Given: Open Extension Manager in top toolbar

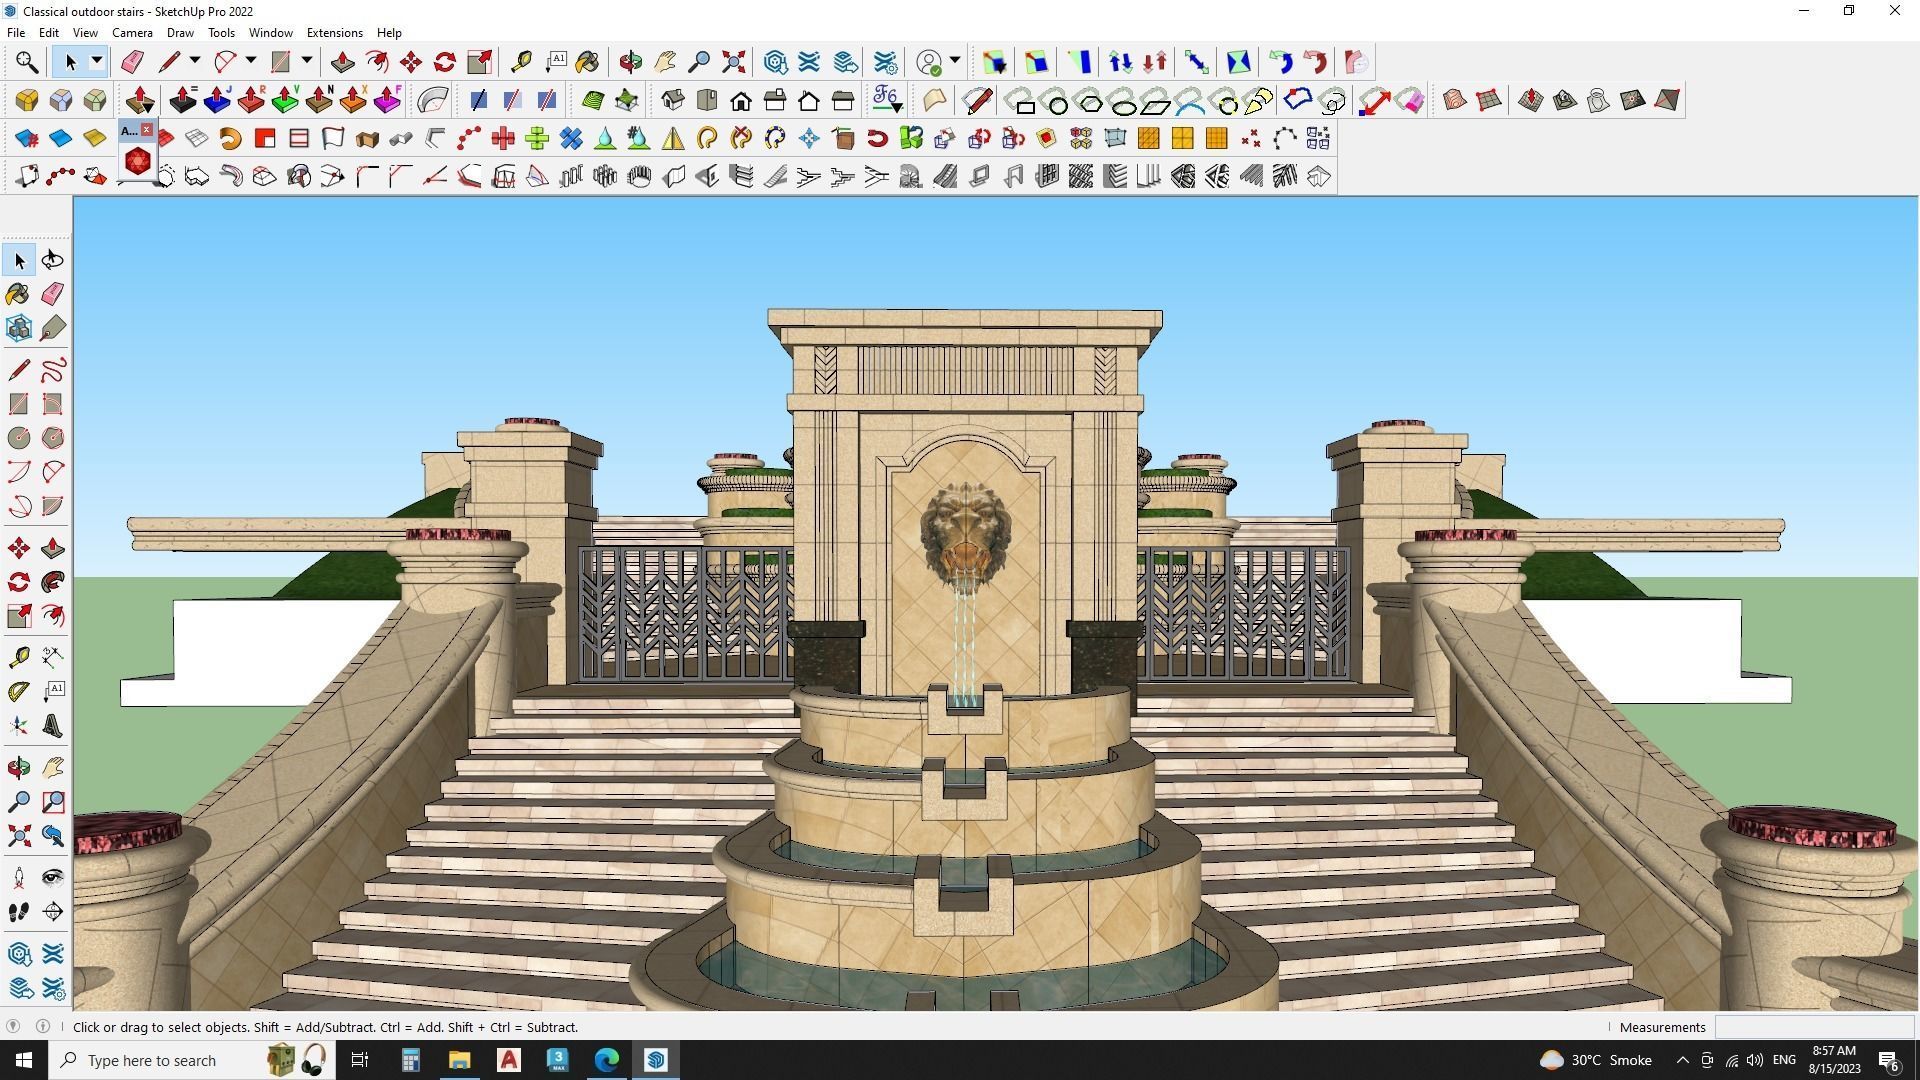Looking at the screenshot, I should 885,62.
